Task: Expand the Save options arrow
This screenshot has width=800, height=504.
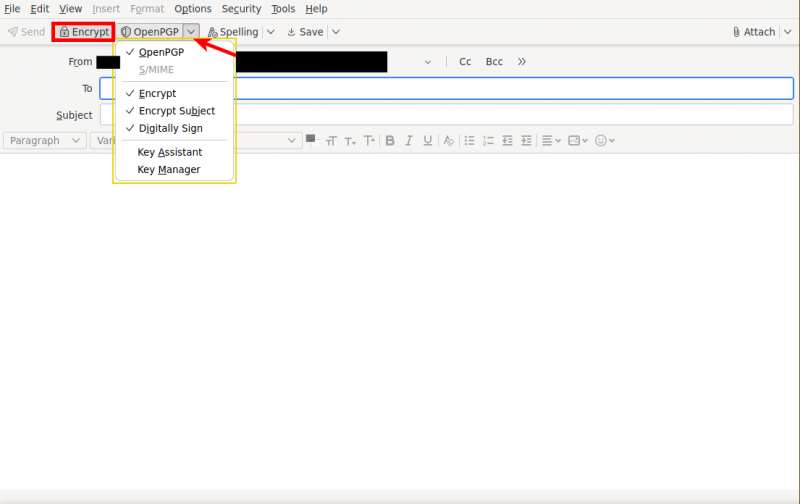Action: tap(335, 32)
